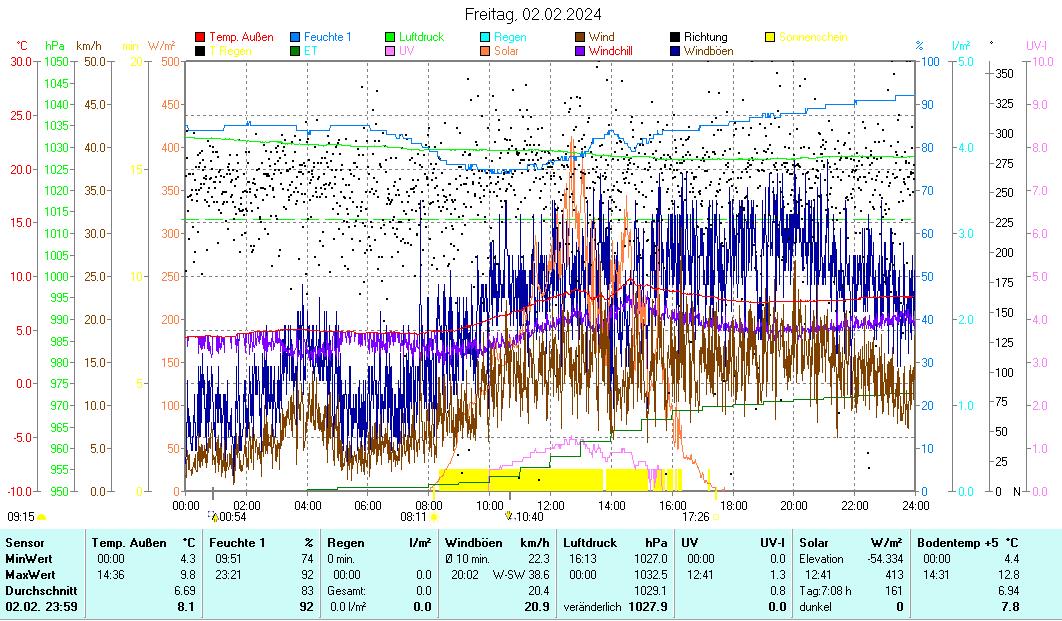The height and width of the screenshot is (621, 1062).
Task: Click the Windchill legend label
Action: [610, 51]
